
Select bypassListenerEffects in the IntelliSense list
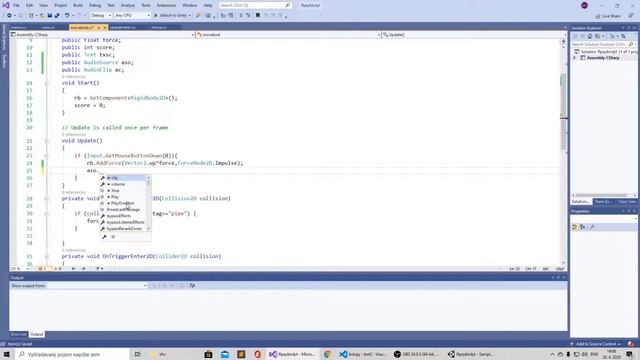click(x=123, y=222)
